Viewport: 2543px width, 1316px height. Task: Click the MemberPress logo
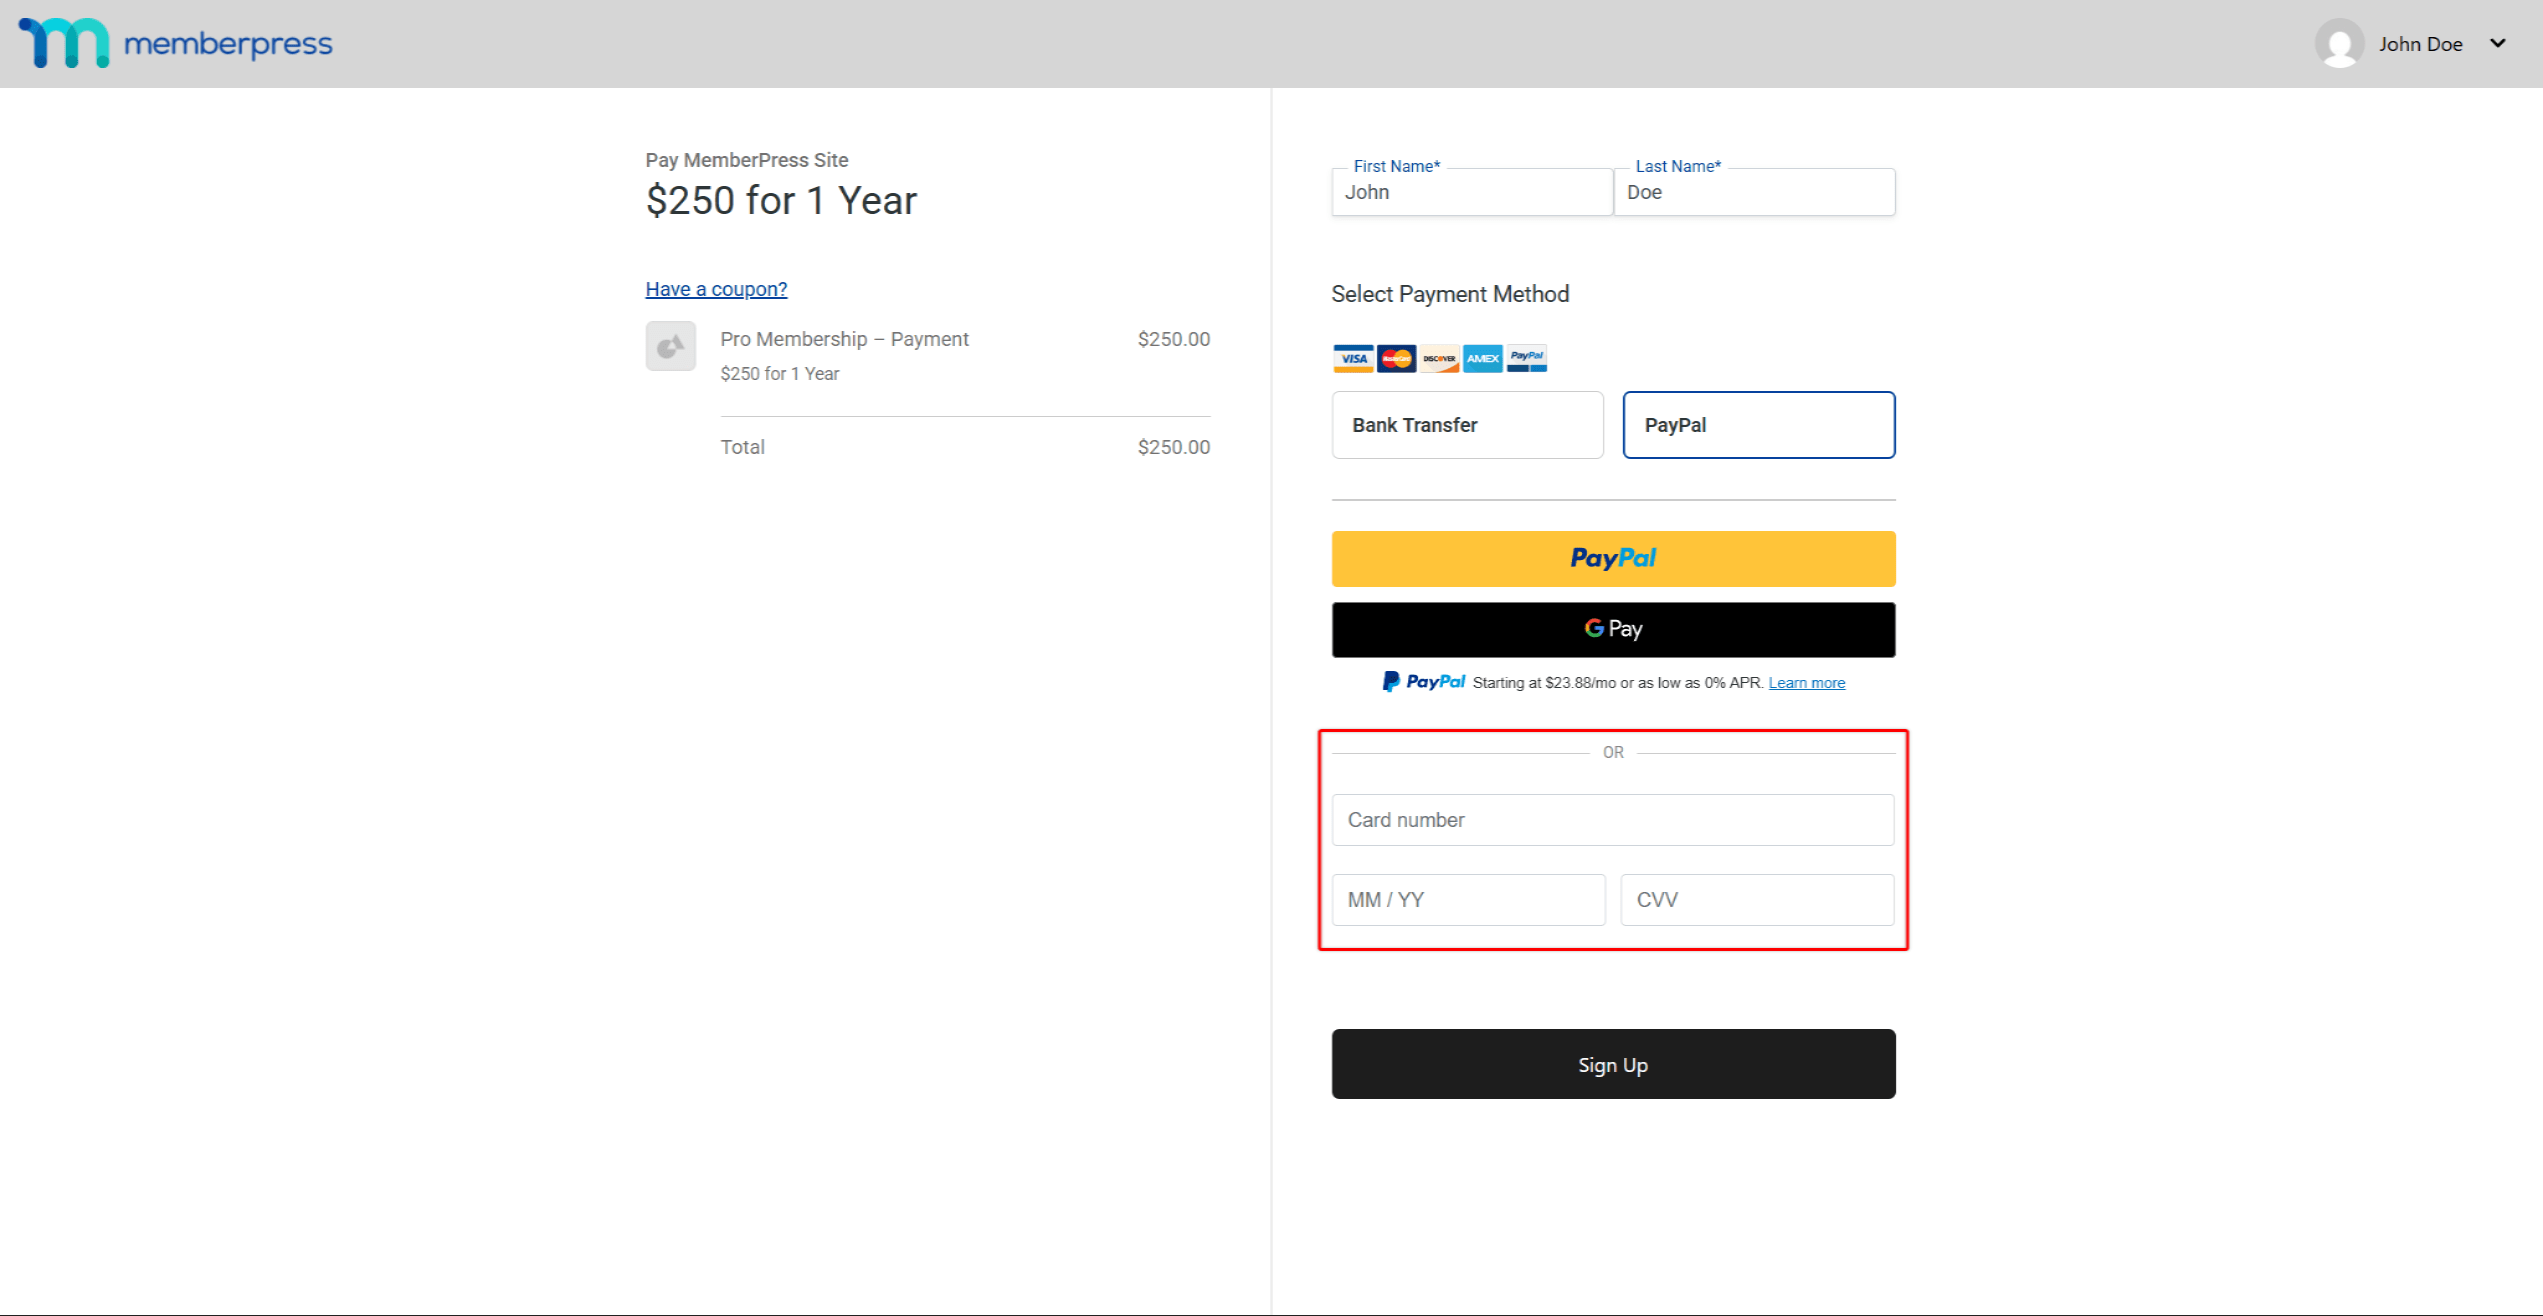point(175,43)
